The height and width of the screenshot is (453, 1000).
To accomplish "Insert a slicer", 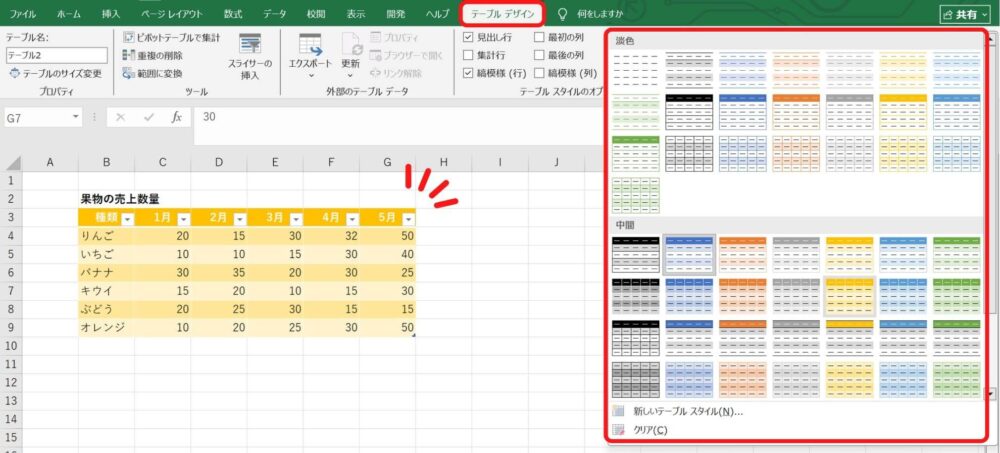I will [250, 57].
